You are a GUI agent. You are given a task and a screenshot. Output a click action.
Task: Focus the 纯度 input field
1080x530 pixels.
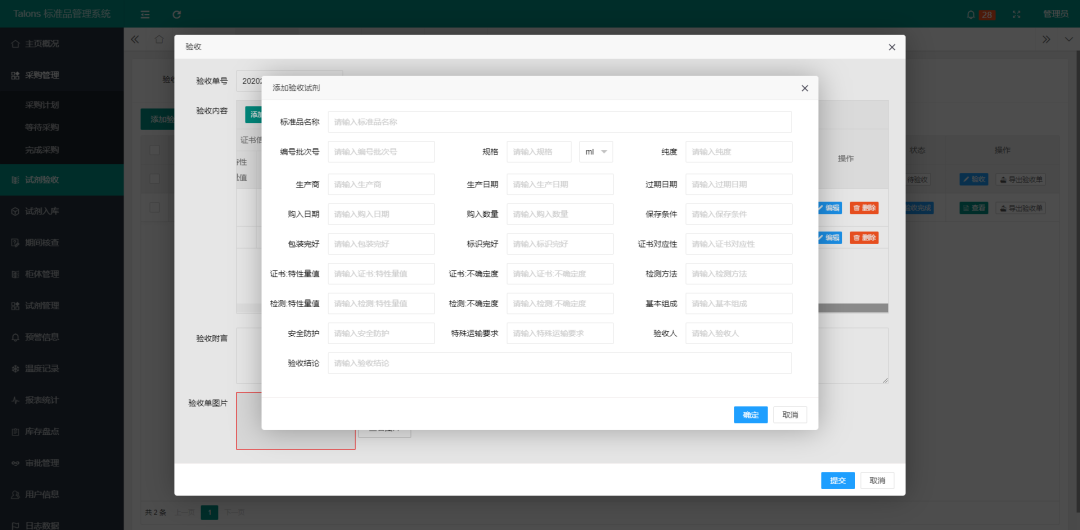pyautogui.click(x=738, y=152)
